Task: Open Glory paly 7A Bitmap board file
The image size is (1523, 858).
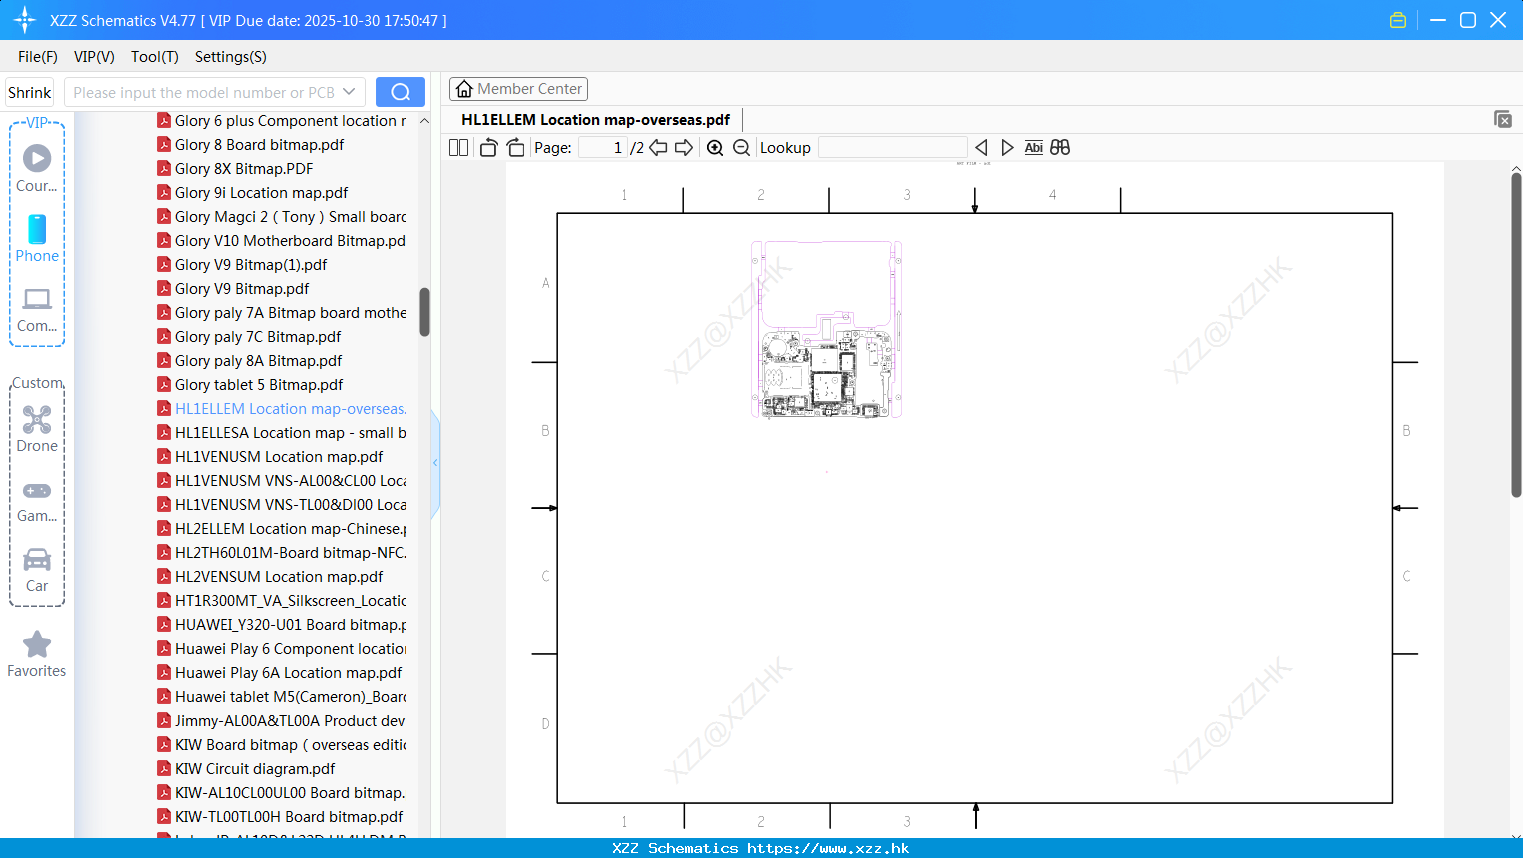Action: tap(281, 313)
